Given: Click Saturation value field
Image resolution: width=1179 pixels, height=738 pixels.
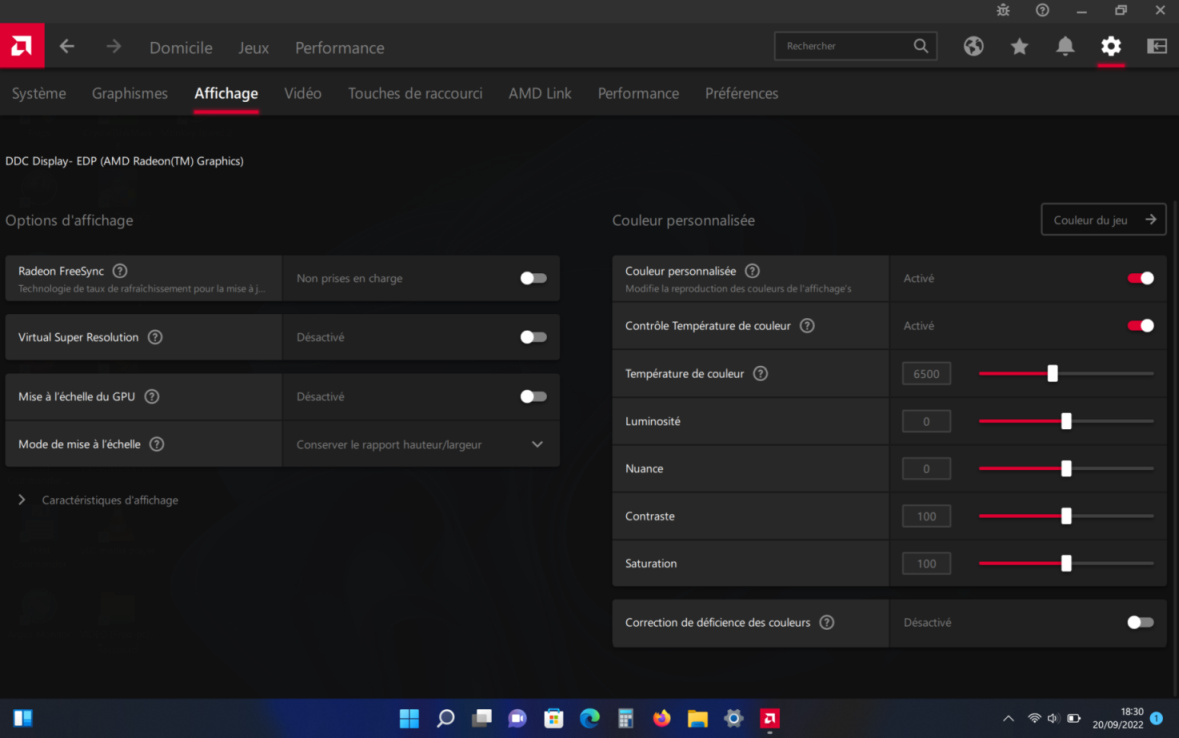Looking at the screenshot, I should click(926, 563).
